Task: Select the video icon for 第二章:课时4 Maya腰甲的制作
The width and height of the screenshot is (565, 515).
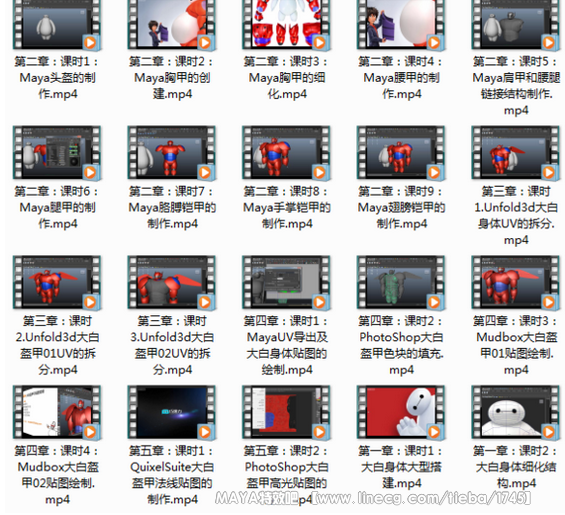Action: tap(401, 25)
